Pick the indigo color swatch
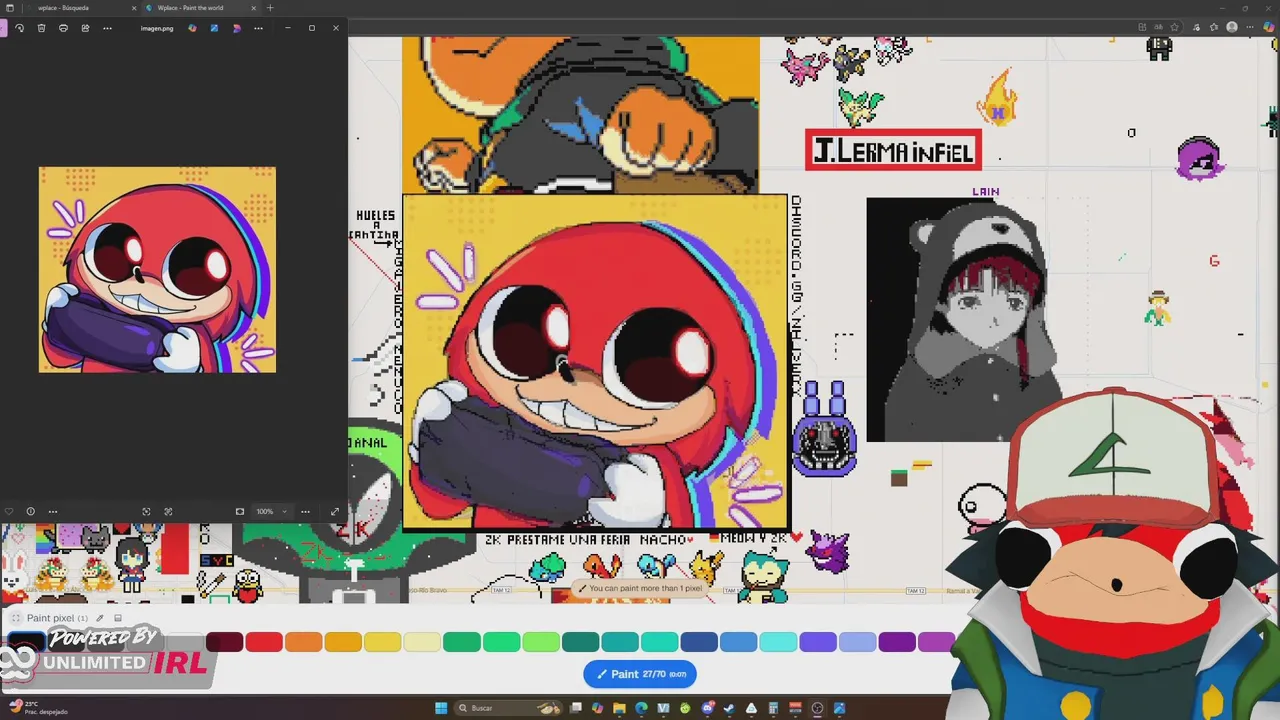 point(818,642)
